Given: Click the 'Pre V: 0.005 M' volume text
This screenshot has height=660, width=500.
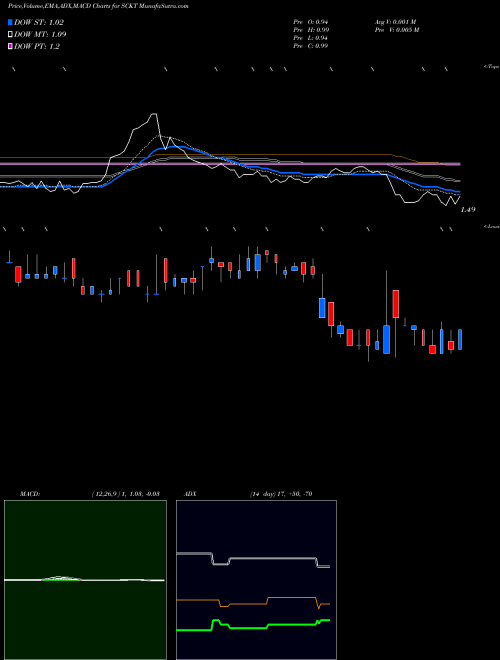Looking at the screenshot, I should 396,29.
